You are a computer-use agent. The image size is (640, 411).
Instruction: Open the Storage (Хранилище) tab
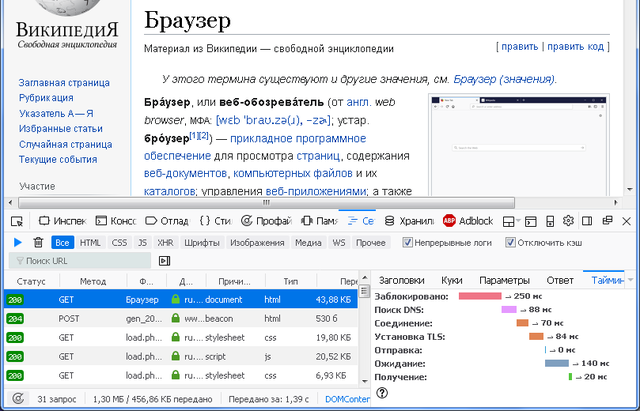409,221
